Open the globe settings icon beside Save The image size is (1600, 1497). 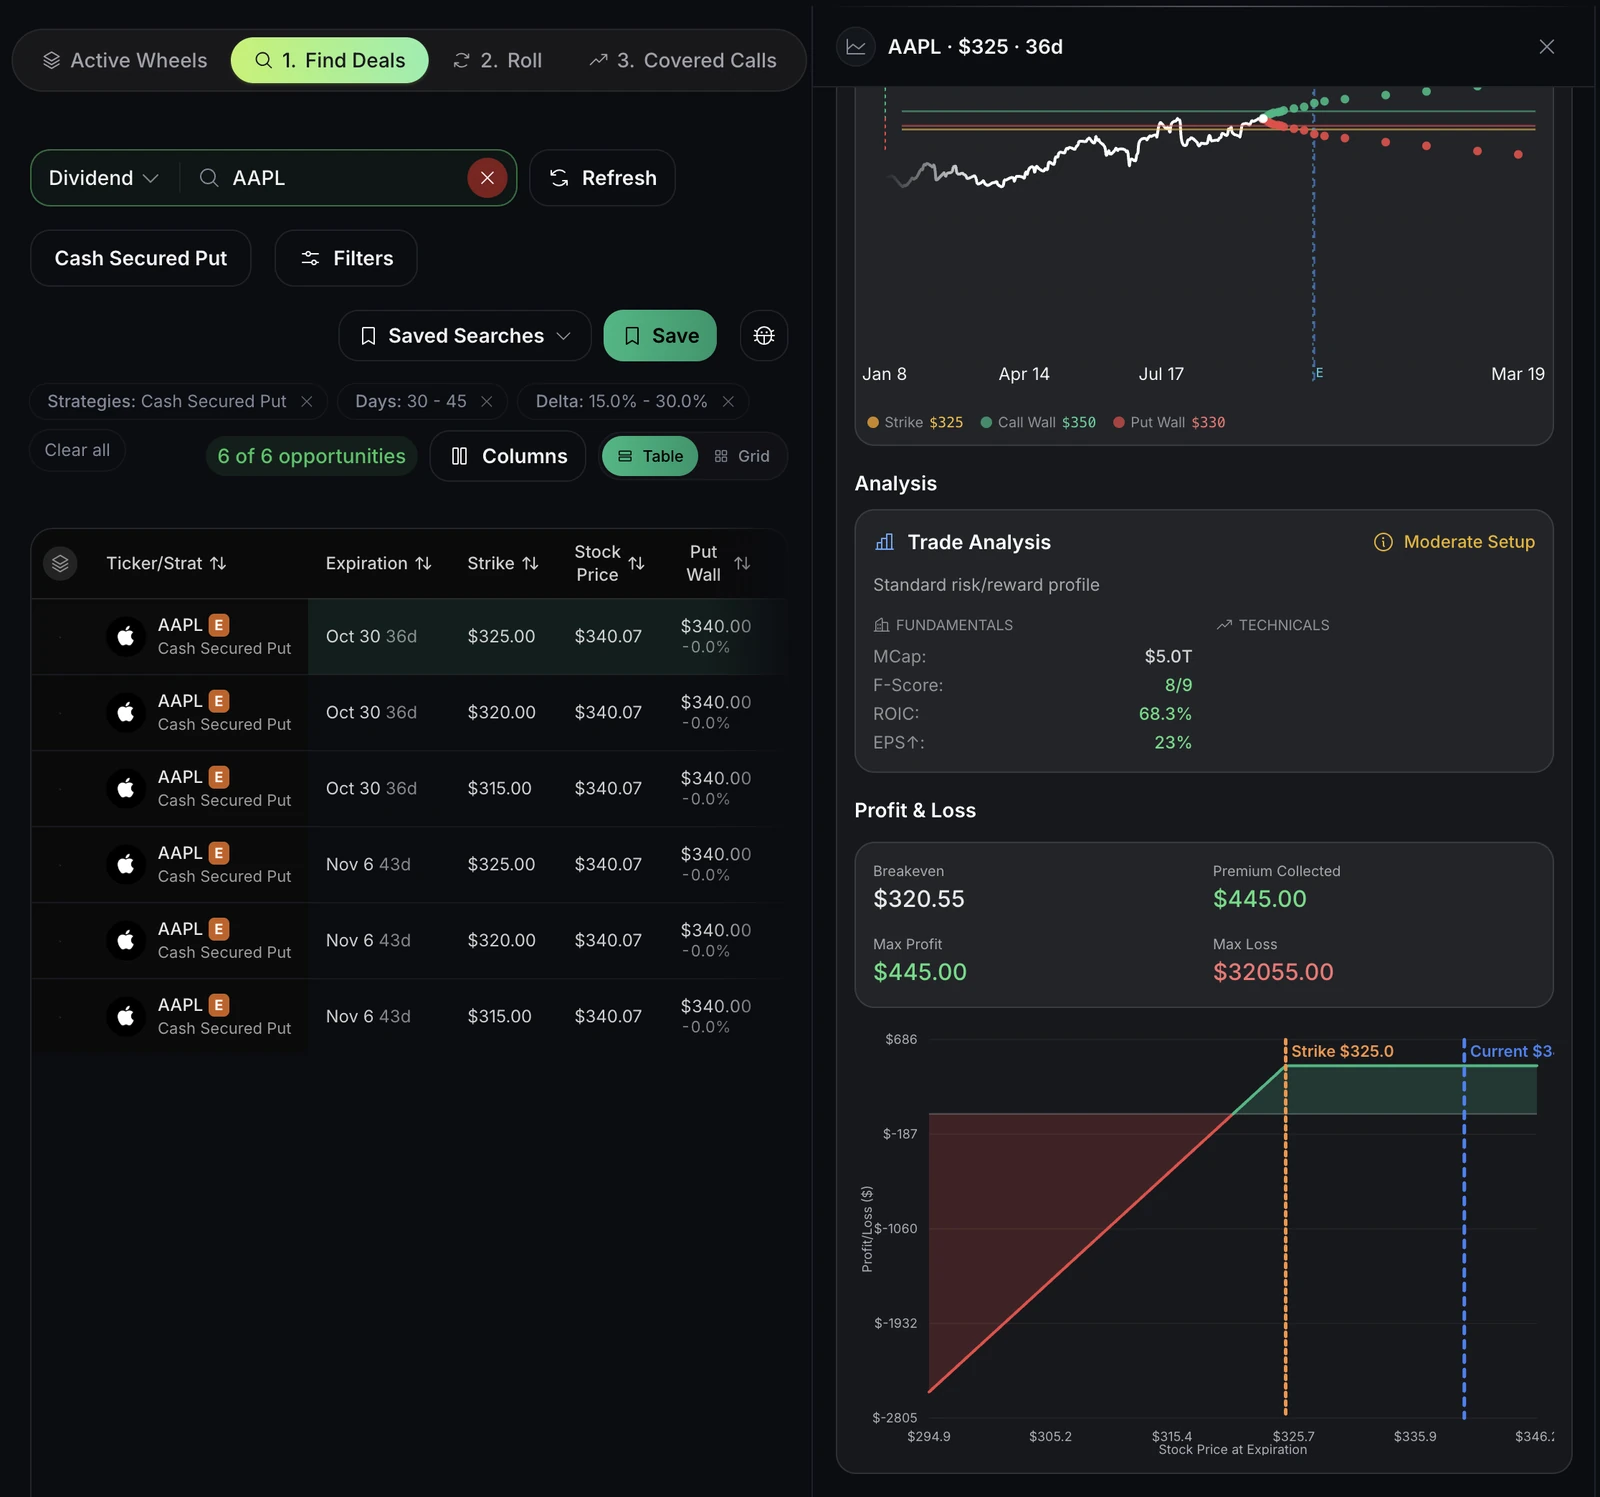[x=764, y=336]
